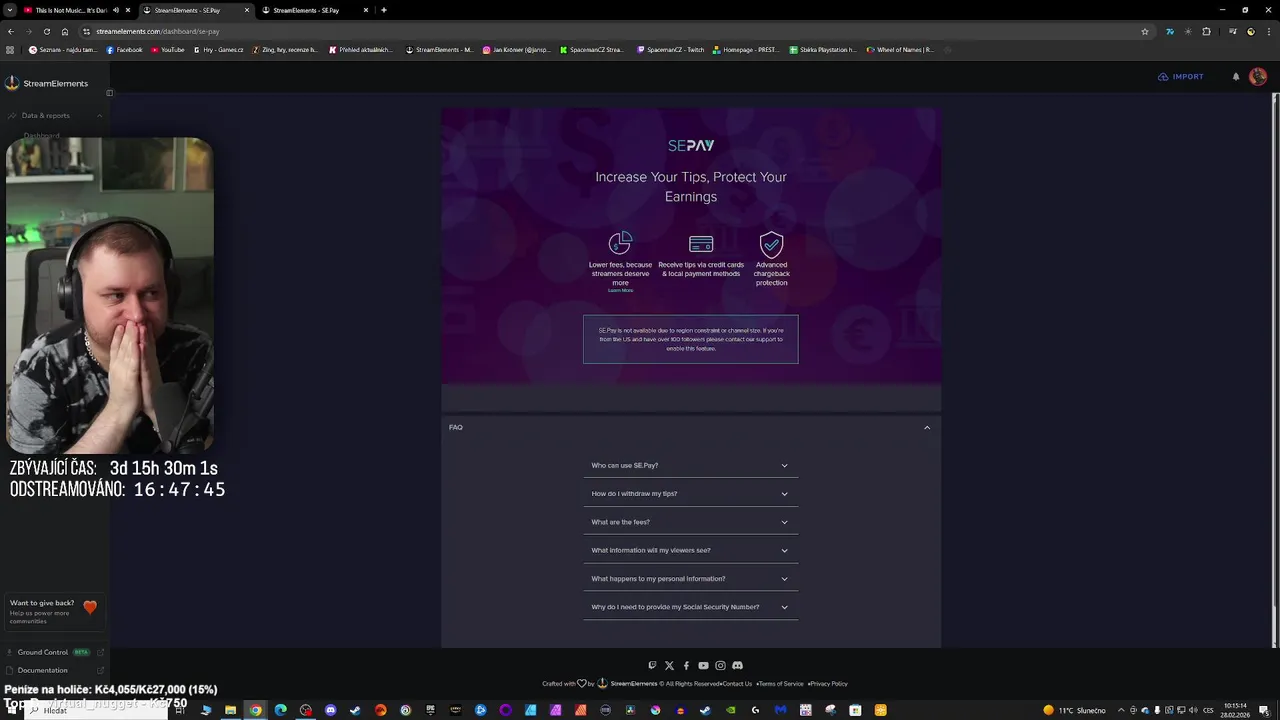This screenshot has height=720, width=1280.
Task: Open a new browser tab
Action: [x=384, y=10]
